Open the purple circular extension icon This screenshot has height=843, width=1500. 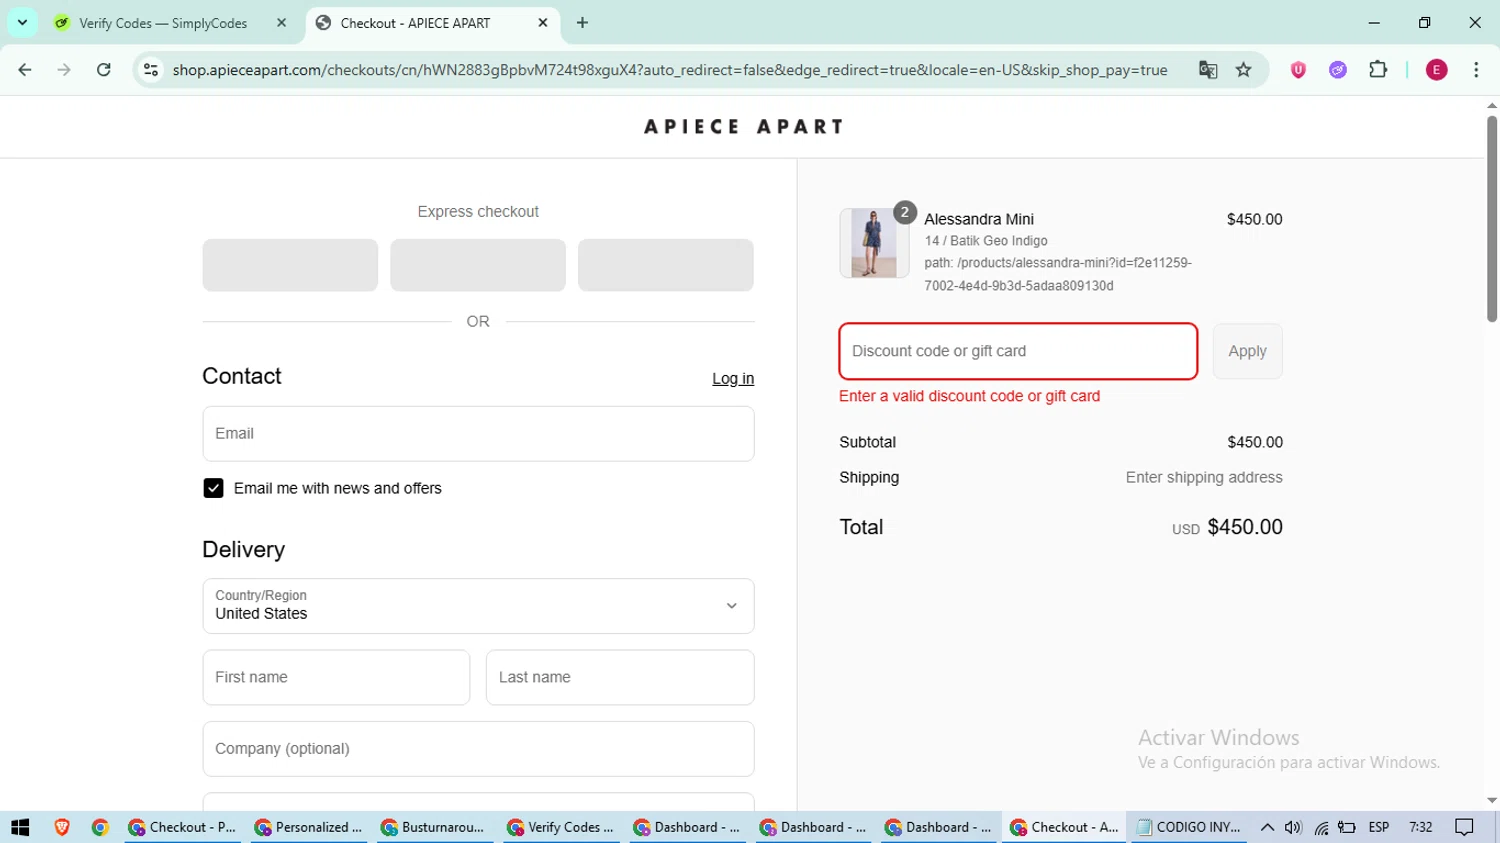tap(1338, 70)
